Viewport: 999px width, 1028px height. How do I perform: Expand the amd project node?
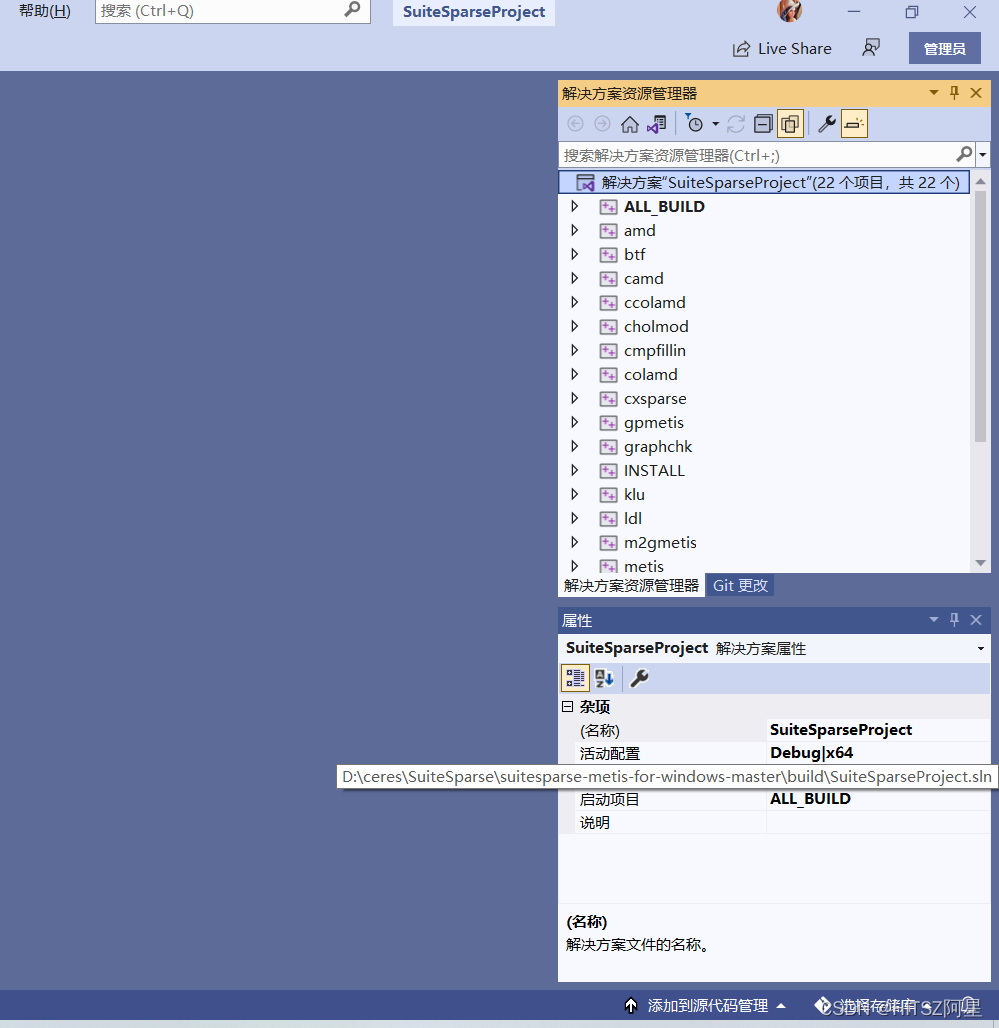[x=575, y=231]
